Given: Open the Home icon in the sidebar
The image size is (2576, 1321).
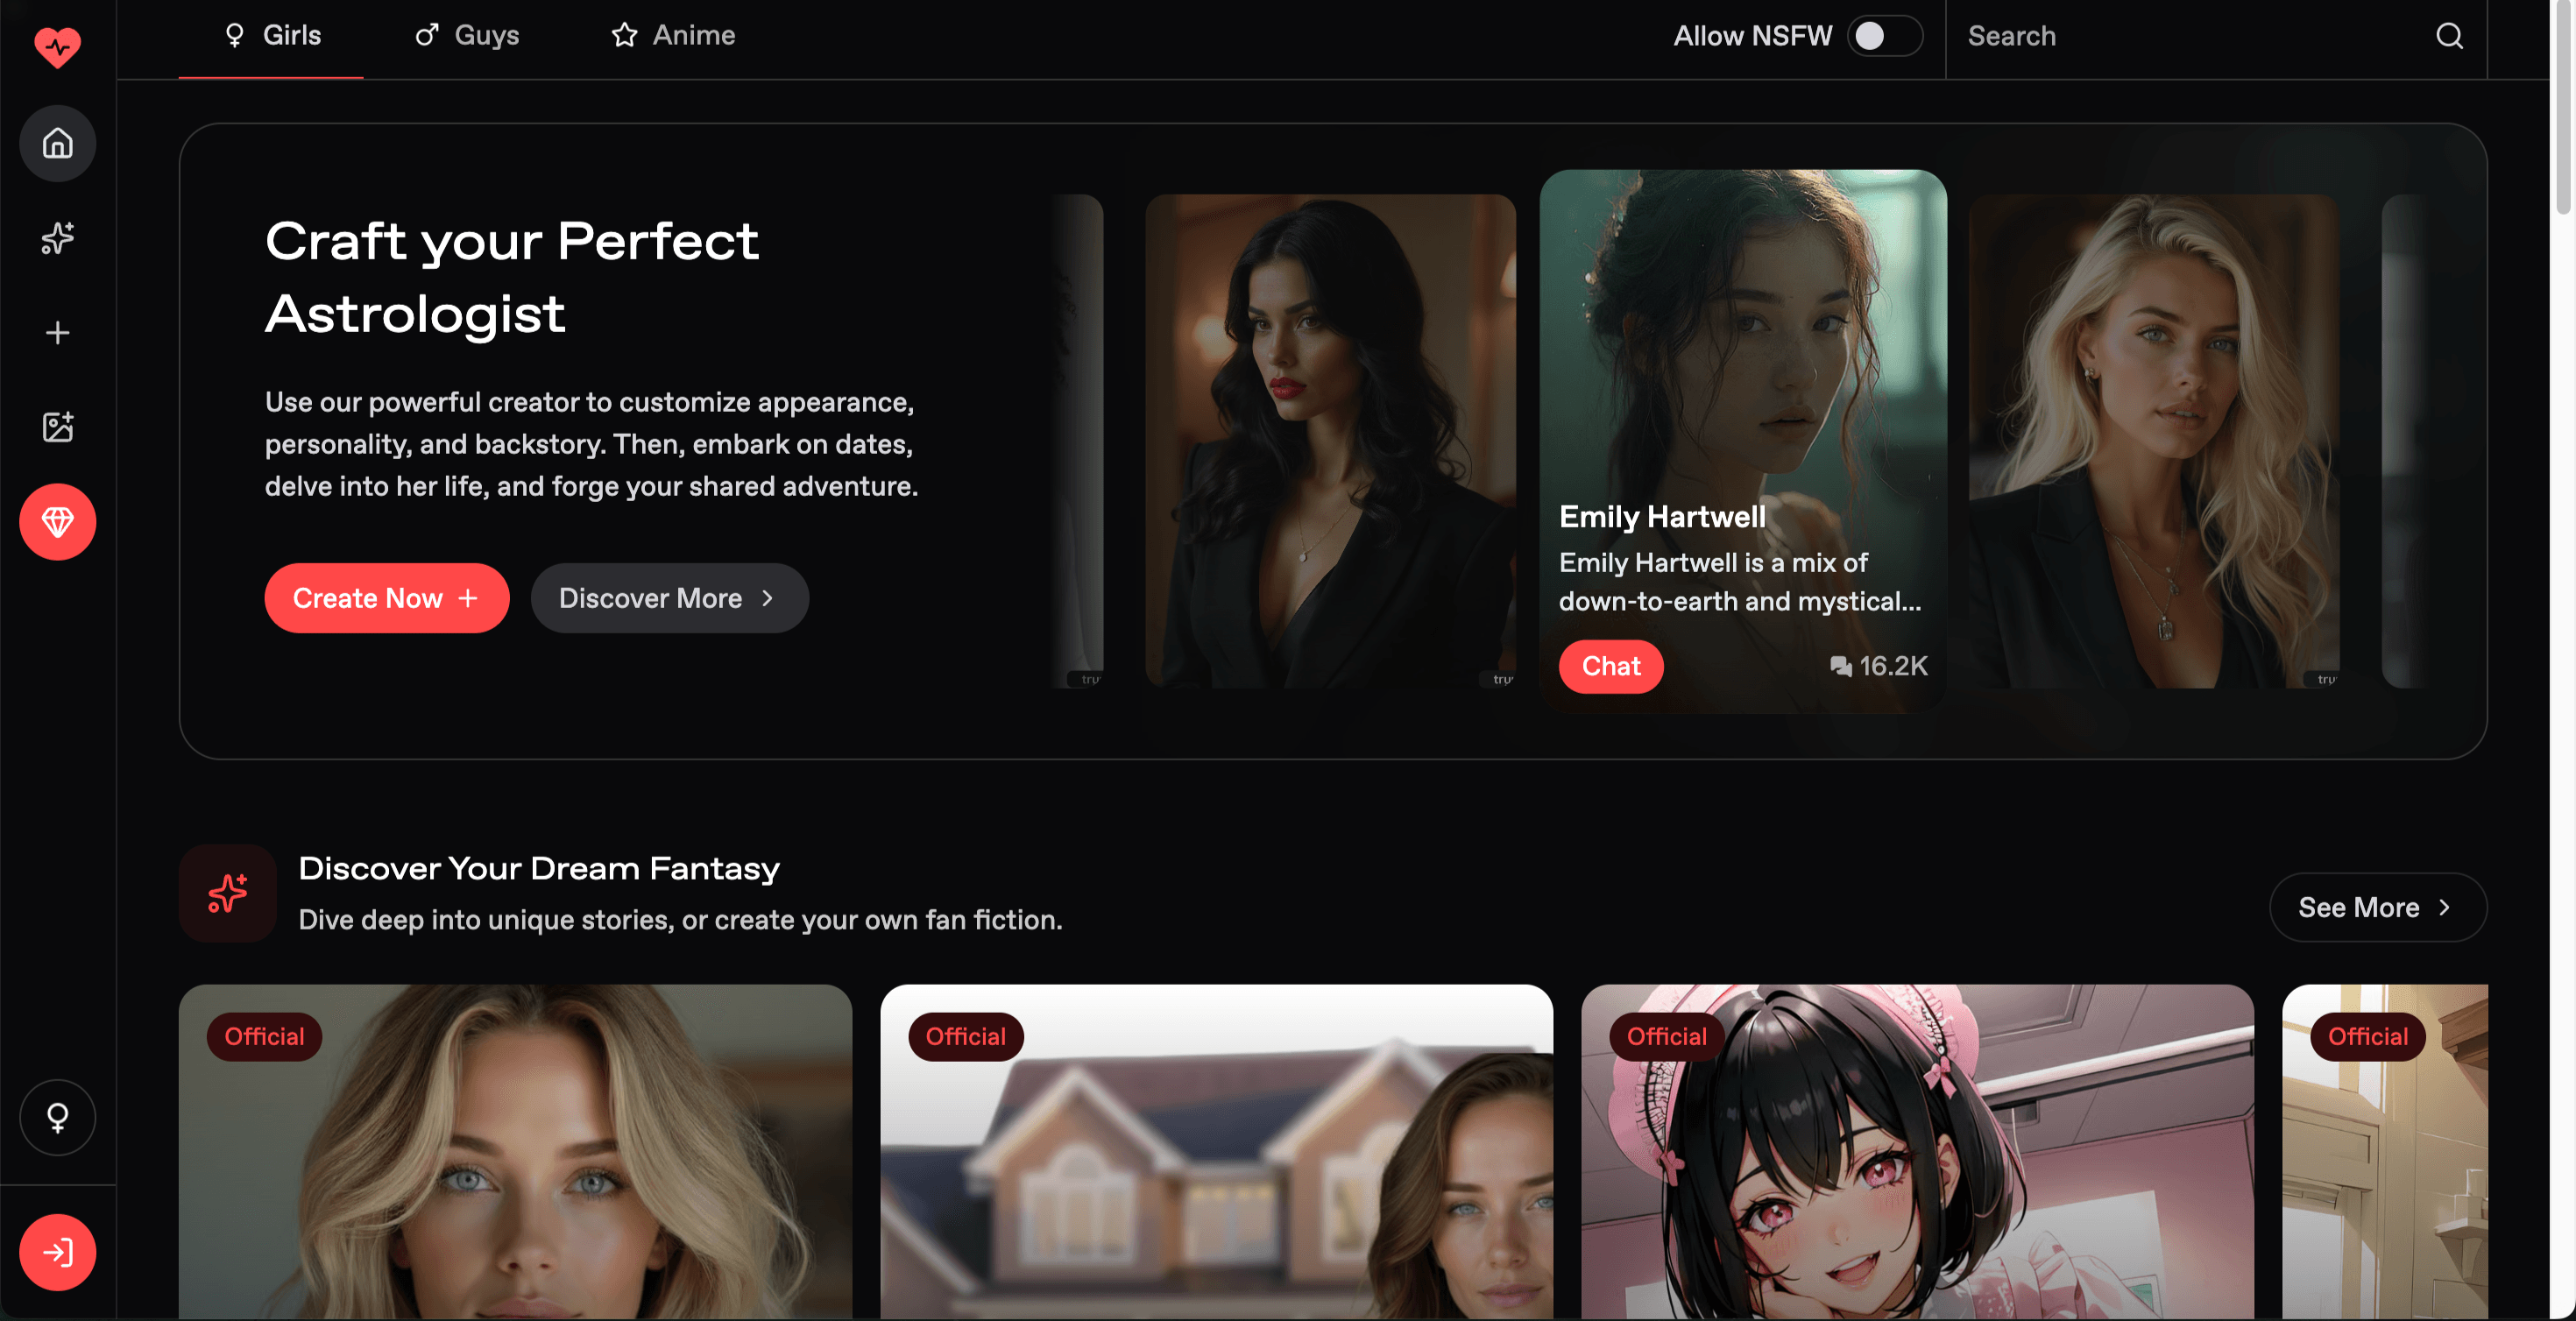Looking at the screenshot, I should click(x=57, y=143).
